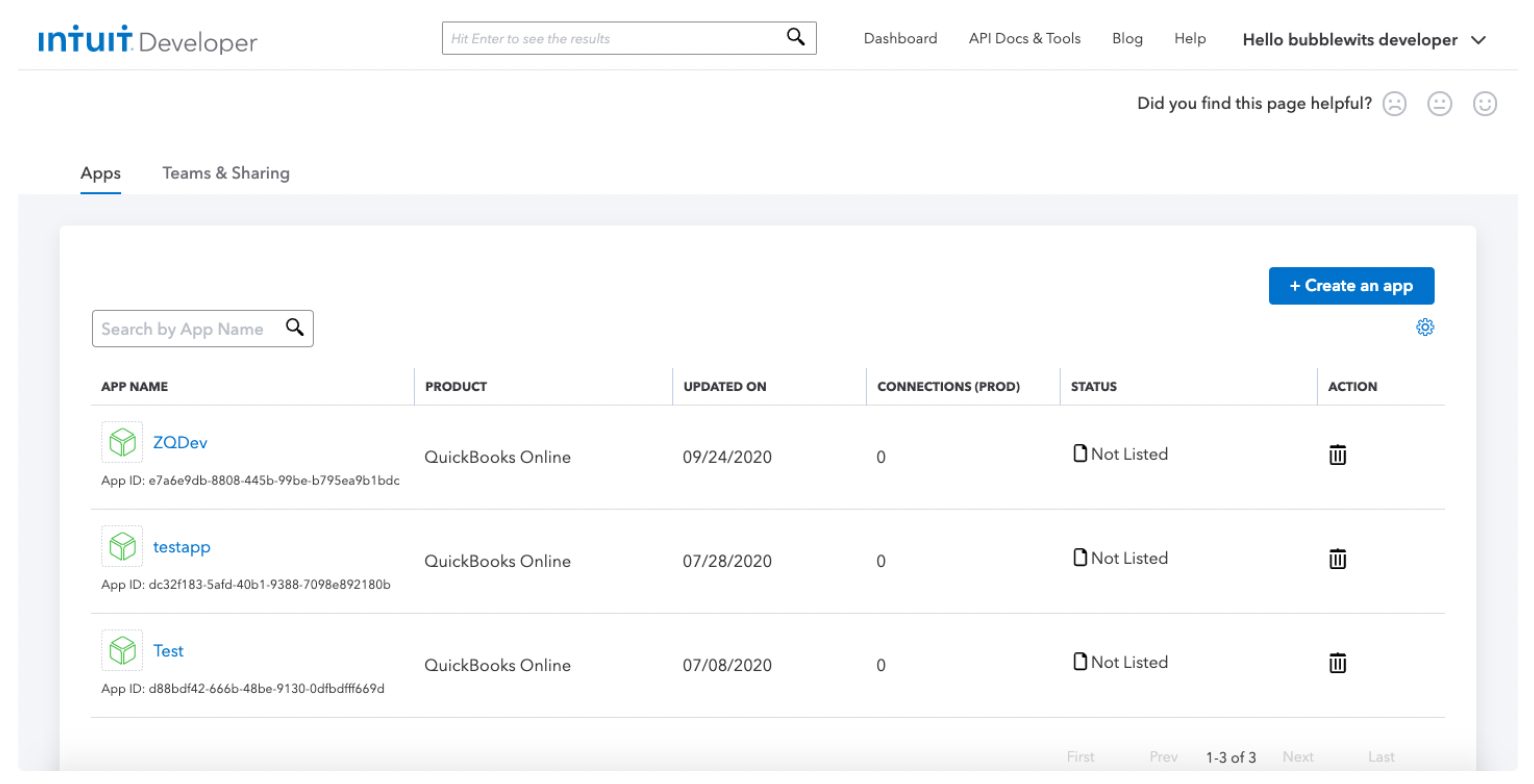Click the magnifier icon in the top search bar
Viewport: 1534px width, 784px height.
pyautogui.click(x=796, y=37)
